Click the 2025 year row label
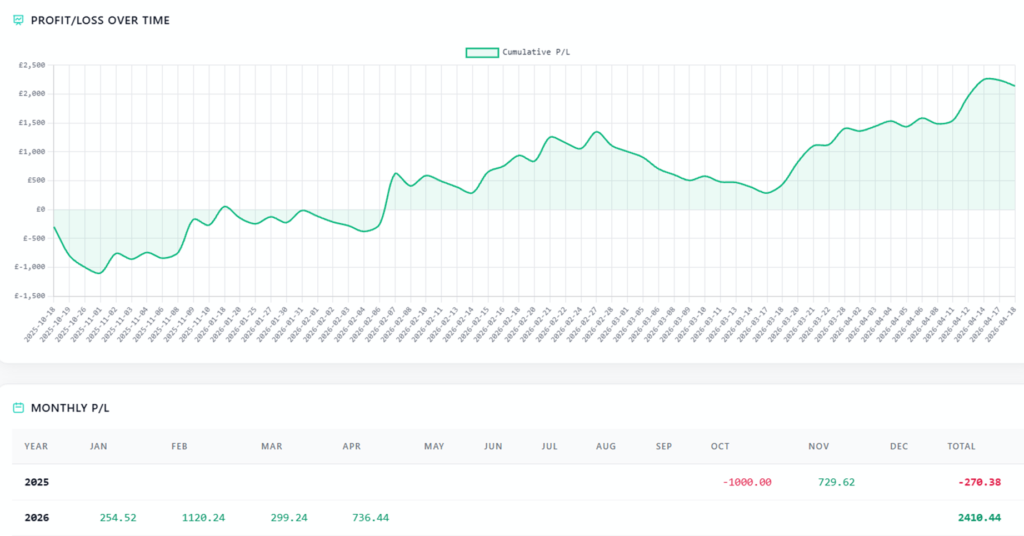Image resolution: width=1024 pixels, height=536 pixels. pyautogui.click(x=36, y=482)
